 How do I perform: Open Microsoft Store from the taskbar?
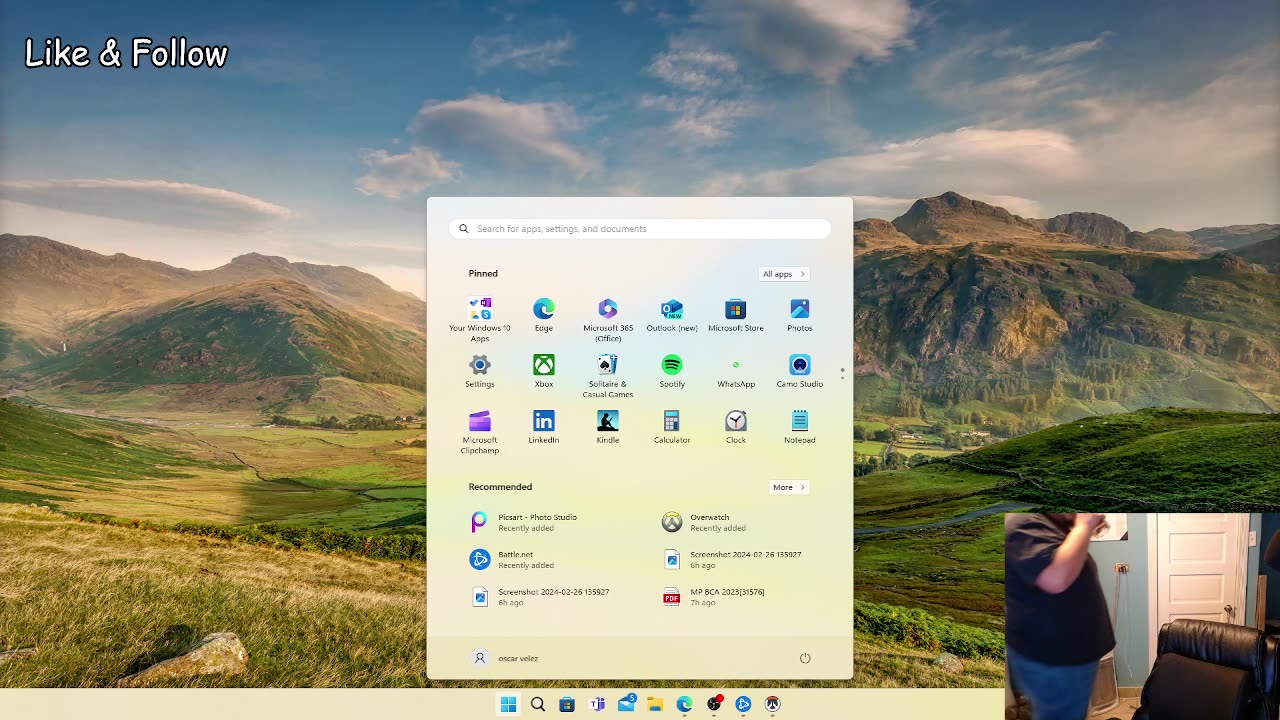(567, 704)
